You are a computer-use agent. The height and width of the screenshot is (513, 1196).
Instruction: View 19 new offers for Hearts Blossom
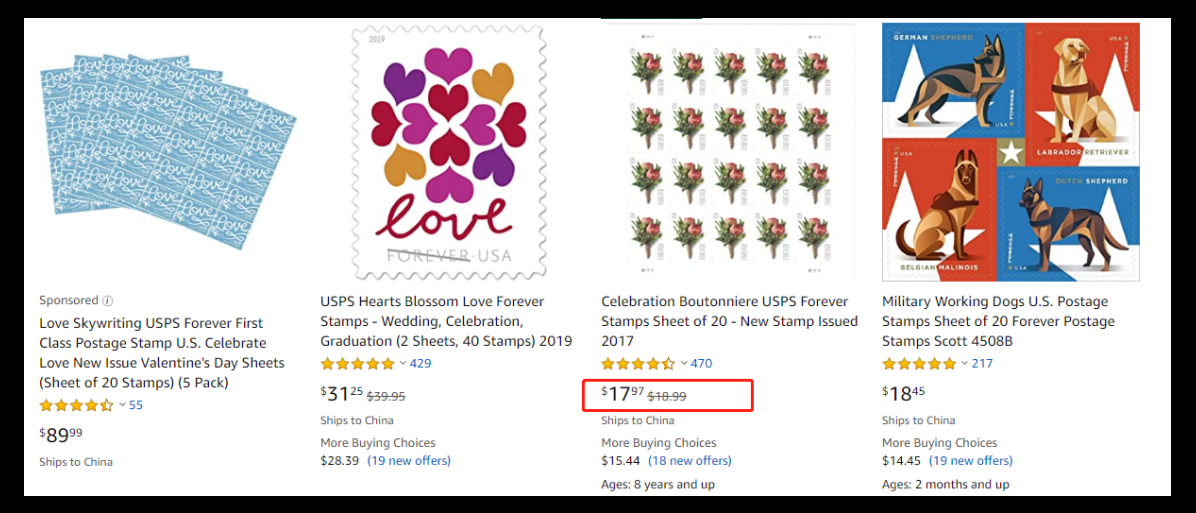(x=409, y=461)
